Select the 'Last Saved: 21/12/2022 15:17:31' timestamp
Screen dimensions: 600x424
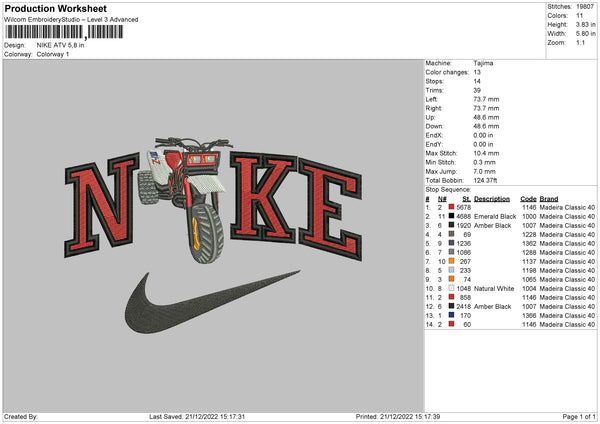tap(197, 417)
